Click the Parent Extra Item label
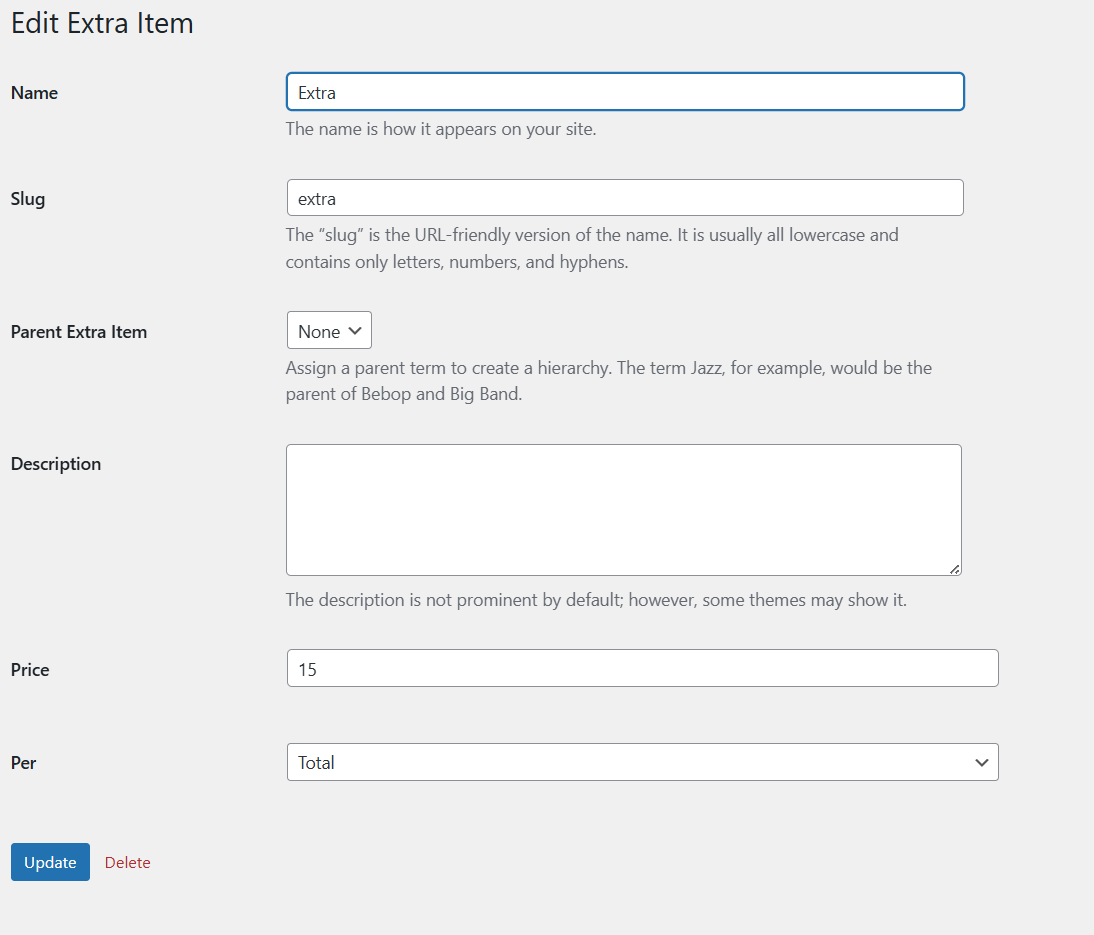The width and height of the screenshot is (1094, 935). (79, 331)
